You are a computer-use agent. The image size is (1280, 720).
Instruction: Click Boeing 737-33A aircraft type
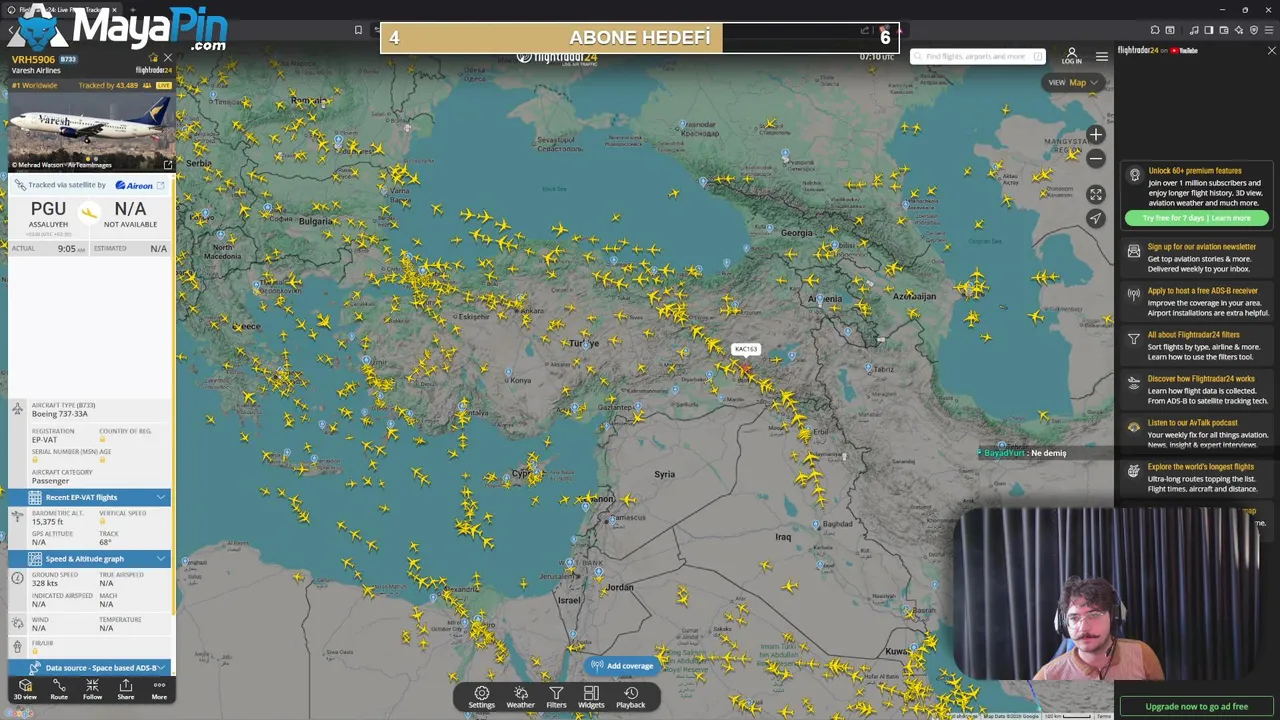click(x=59, y=414)
